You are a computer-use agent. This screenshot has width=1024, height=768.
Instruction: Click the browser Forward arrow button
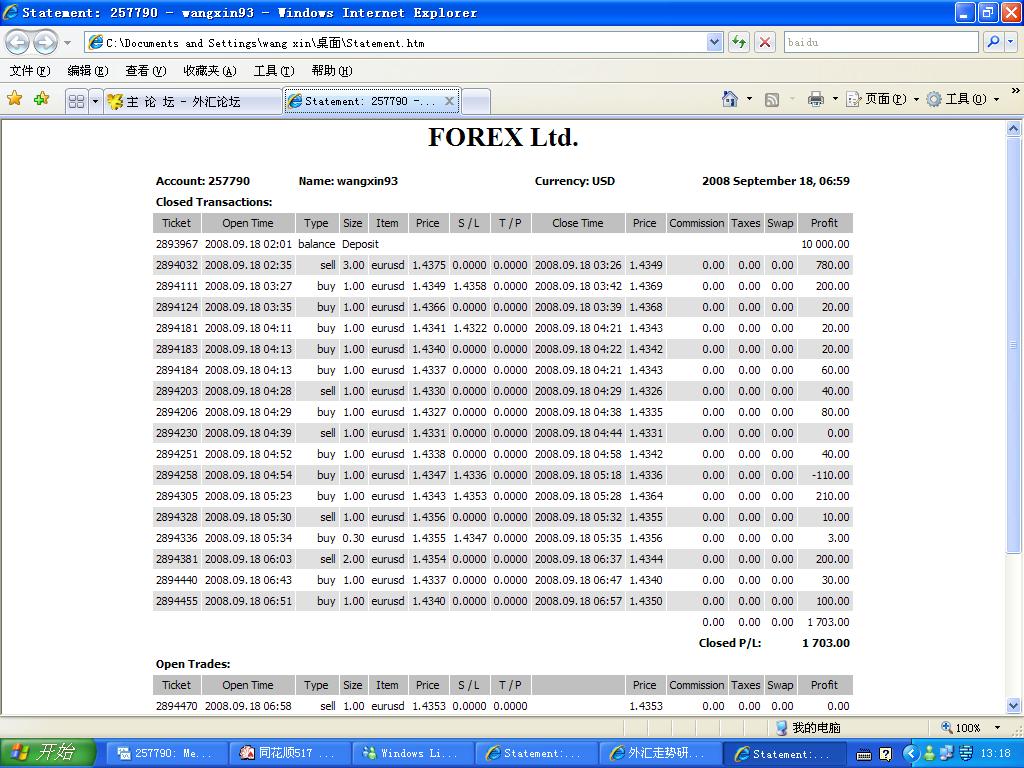pos(44,43)
